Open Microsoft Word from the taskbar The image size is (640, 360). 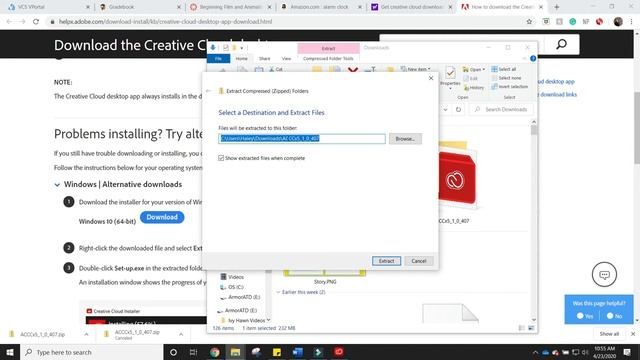tap(298, 352)
